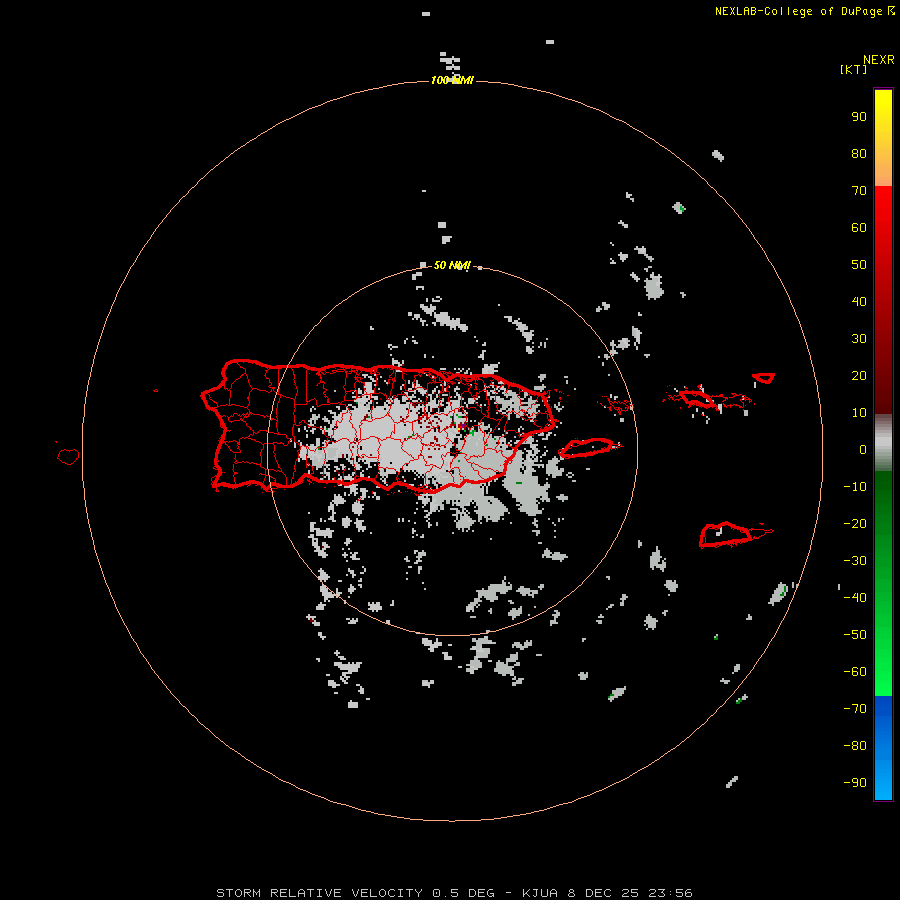
Task: Pick the yellow top segment of color bar
Action: 883,138
